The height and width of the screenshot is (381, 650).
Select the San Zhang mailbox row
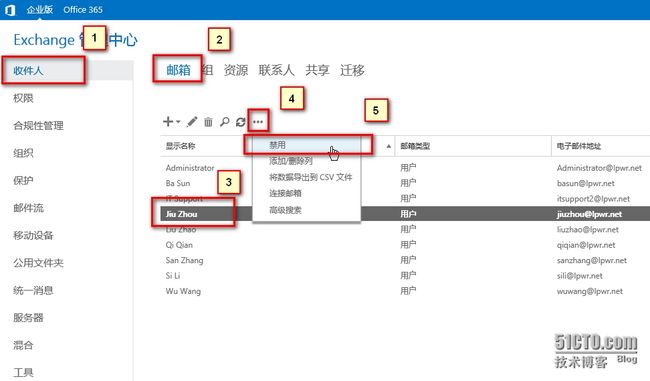[x=405, y=260]
